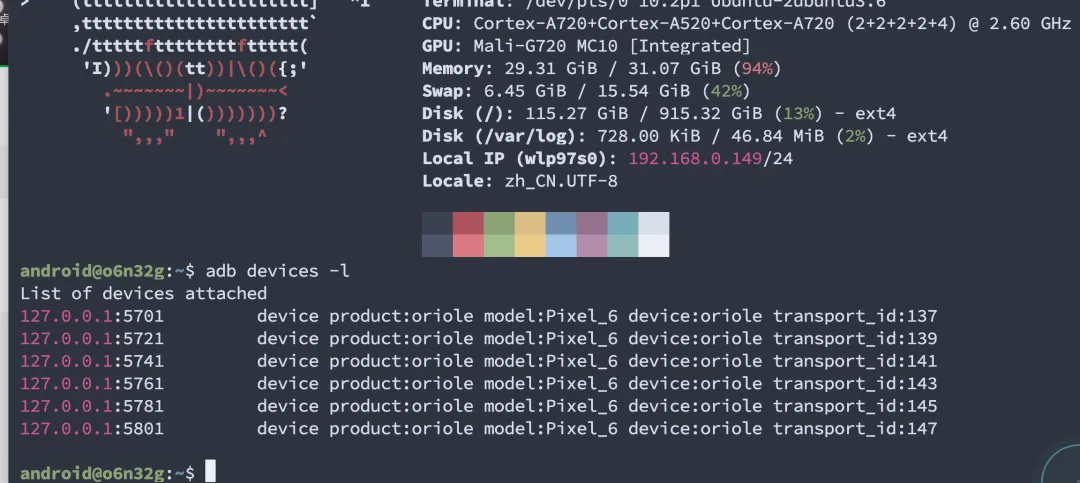Click the android@o6n32g prompt before the adb command
This screenshot has width=1080, height=483.
pos(92,271)
